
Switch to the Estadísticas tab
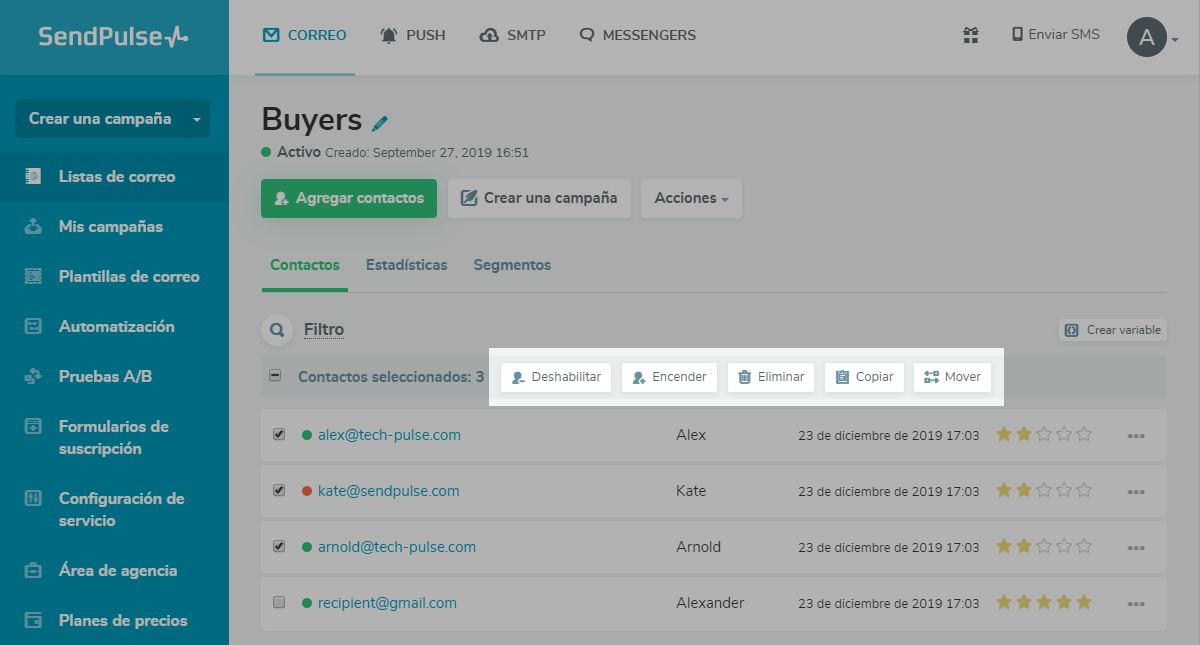(x=406, y=265)
